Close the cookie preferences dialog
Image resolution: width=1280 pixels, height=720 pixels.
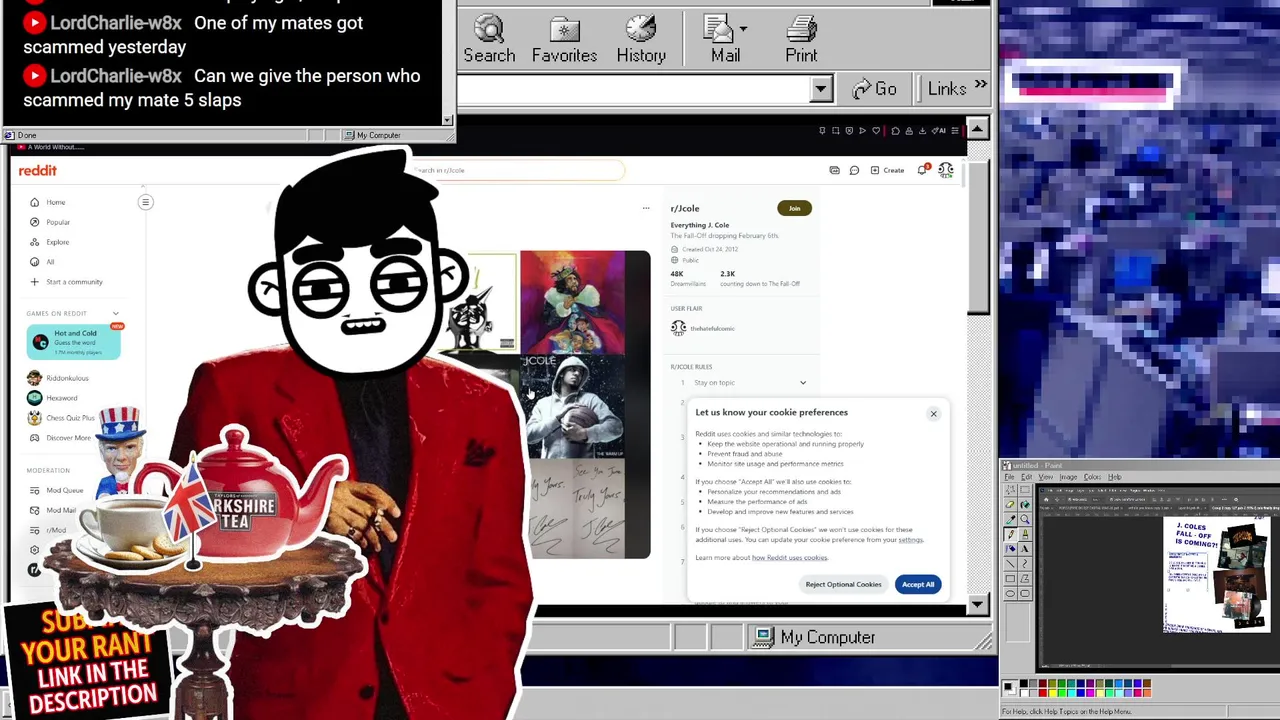pos(933,414)
